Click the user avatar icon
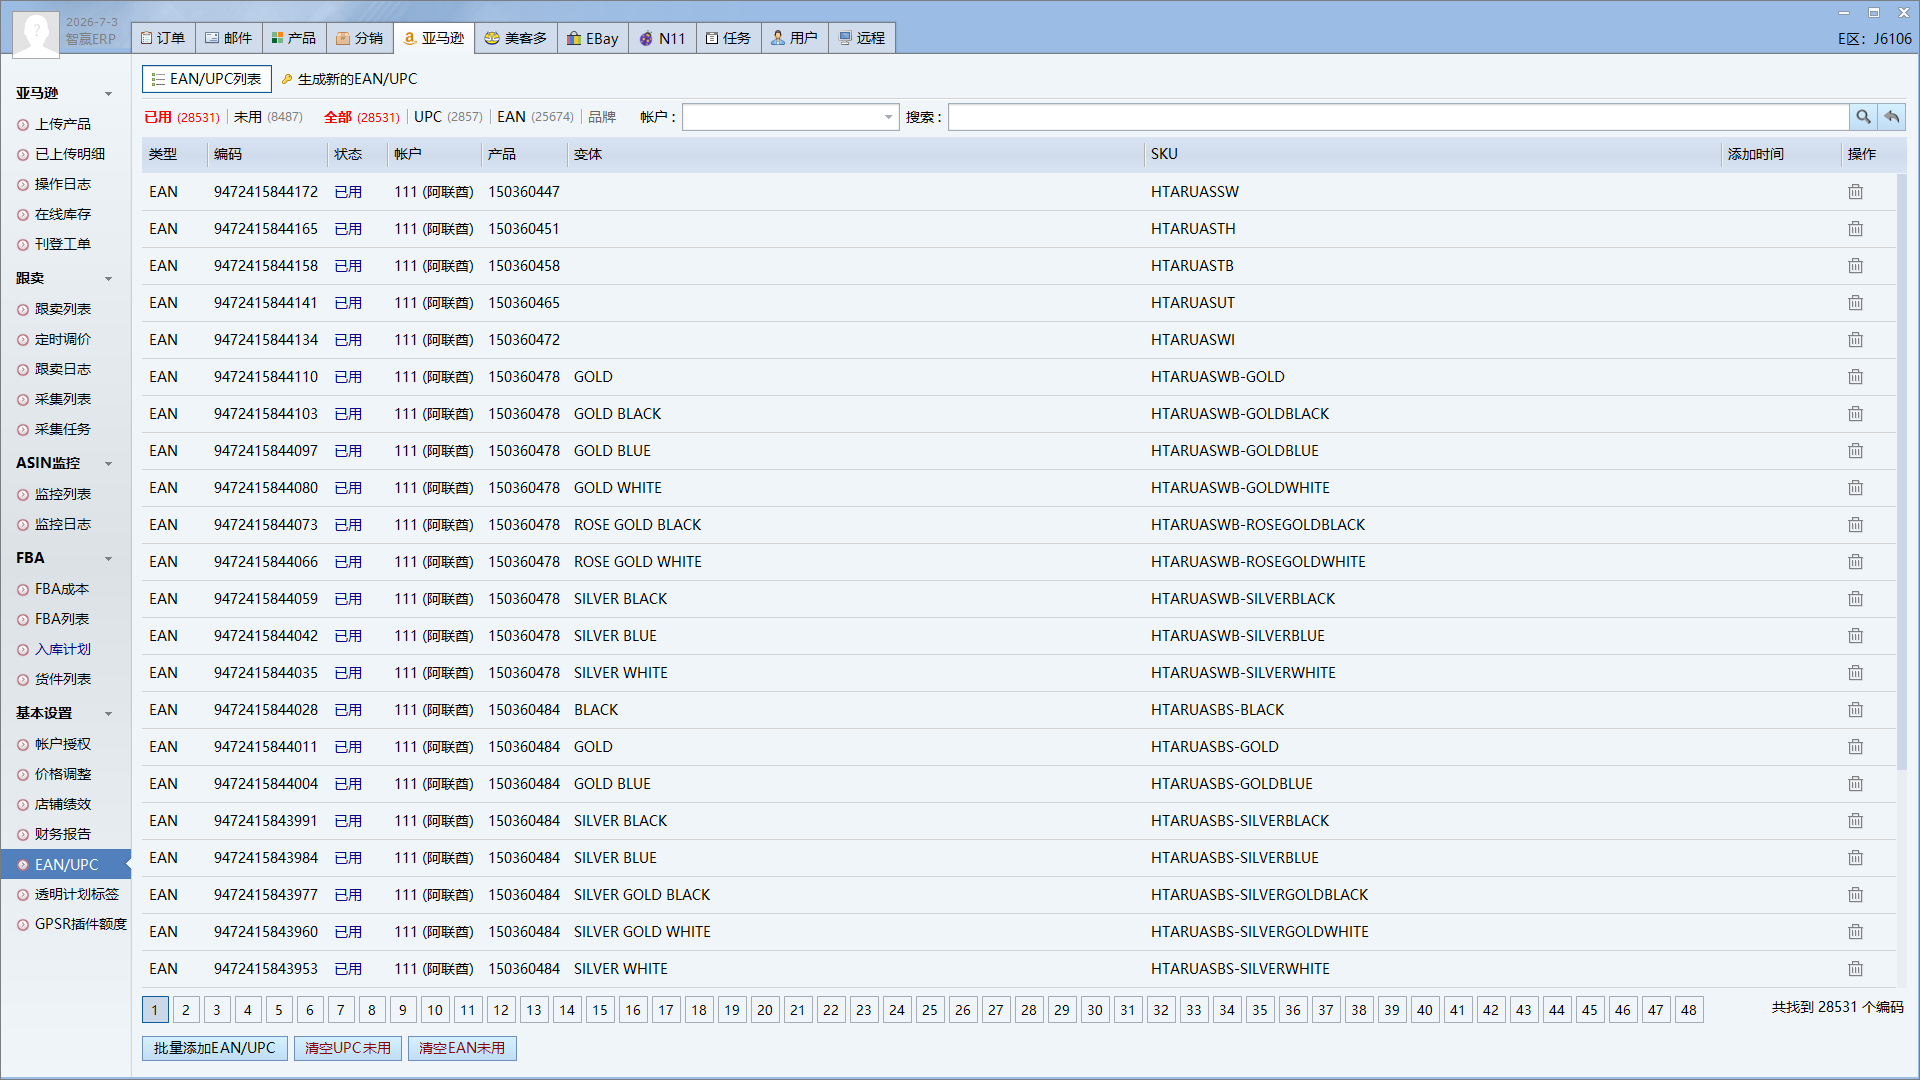Image resolution: width=1920 pixels, height=1080 pixels. point(36,34)
